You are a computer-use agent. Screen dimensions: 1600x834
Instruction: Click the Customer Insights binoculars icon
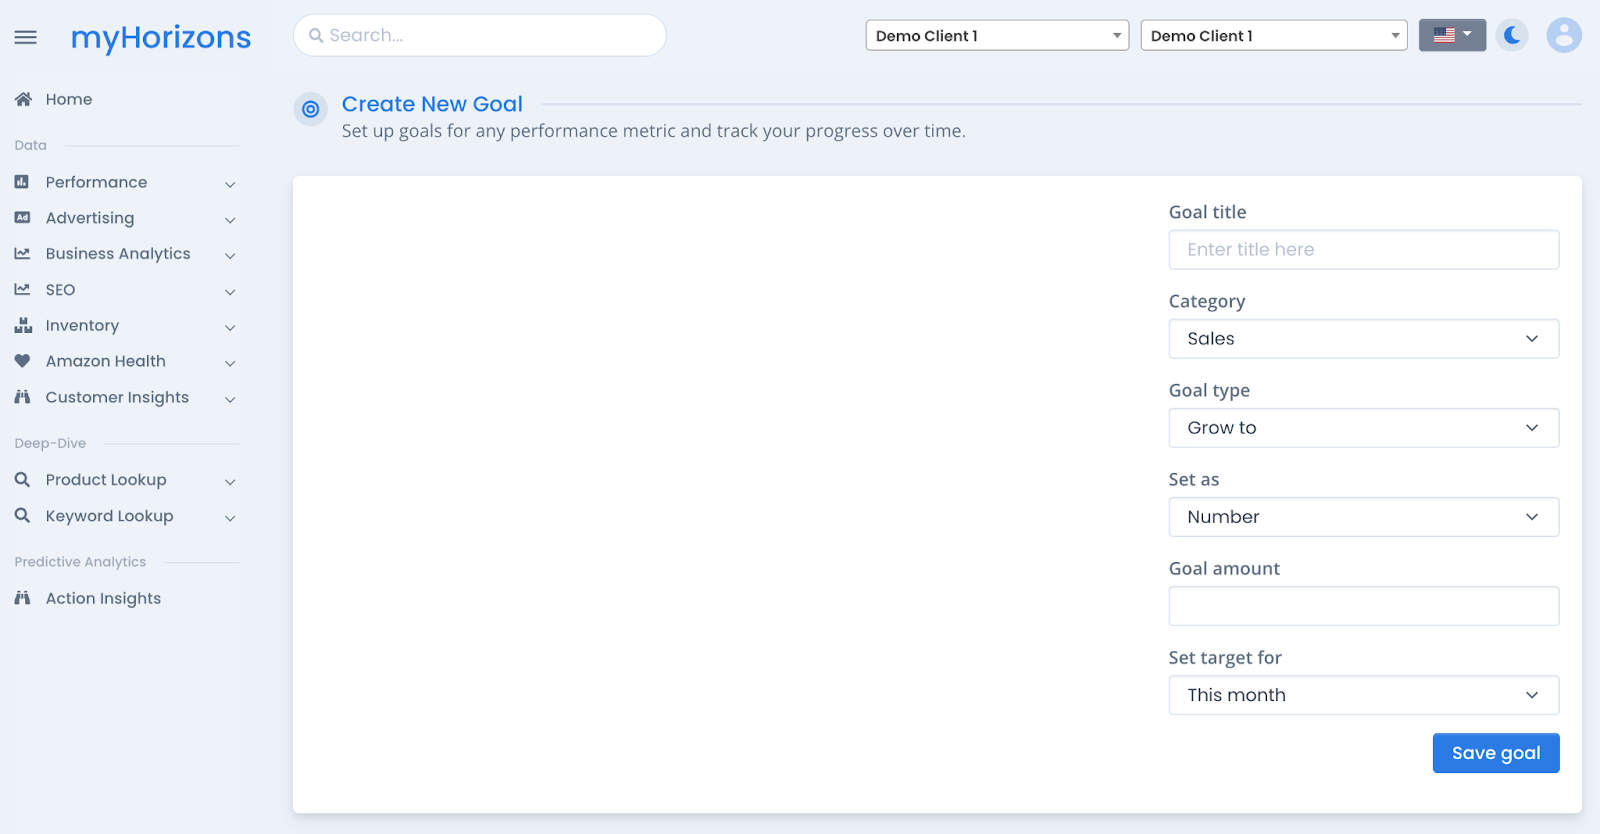[22, 397]
